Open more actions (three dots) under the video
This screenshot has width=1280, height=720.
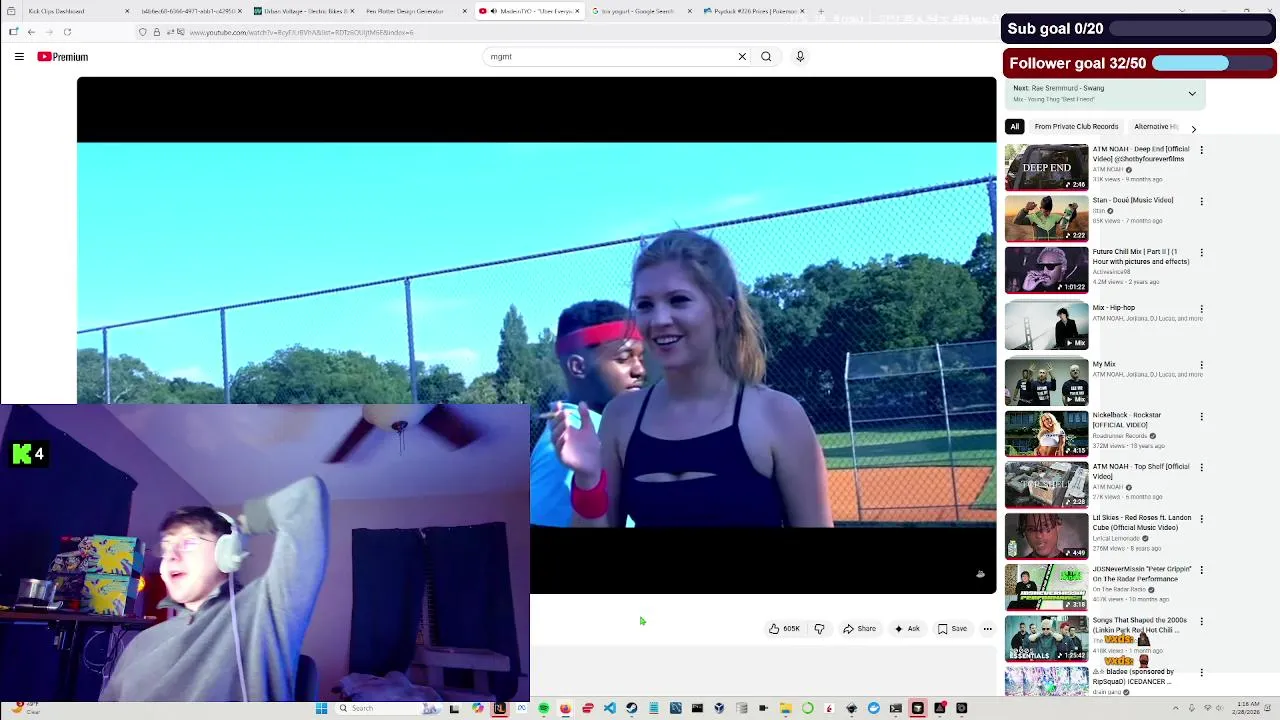tap(987, 629)
